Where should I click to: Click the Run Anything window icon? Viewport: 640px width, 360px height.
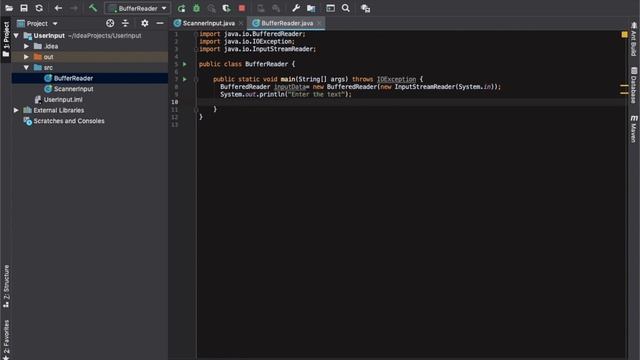330,8
